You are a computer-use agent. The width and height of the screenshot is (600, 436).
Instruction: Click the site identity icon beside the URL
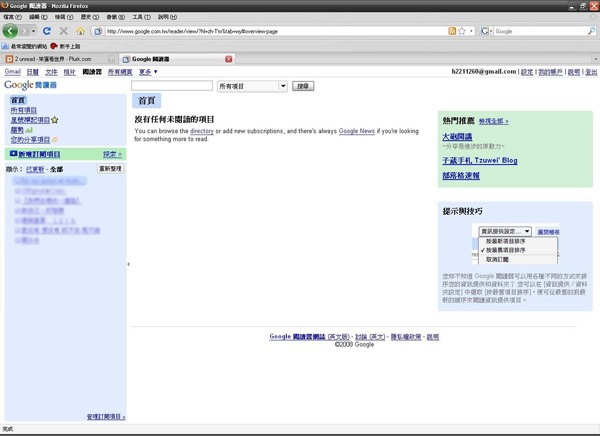98,31
